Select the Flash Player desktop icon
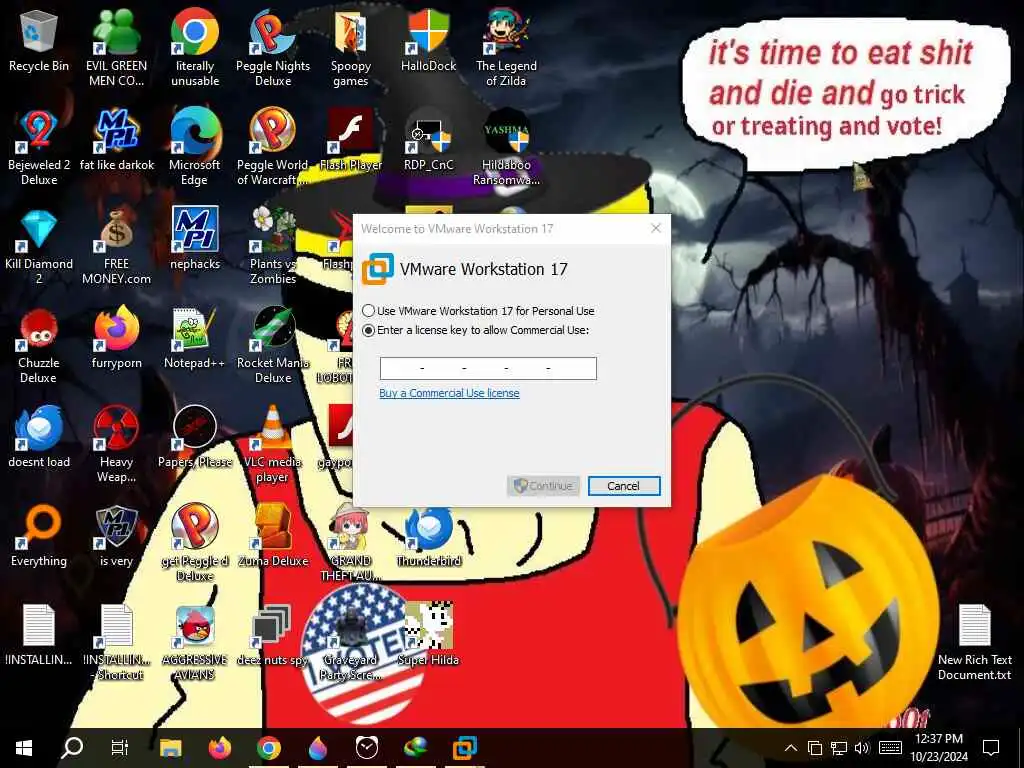Image resolution: width=1024 pixels, height=768 pixels. click(351, 140)
